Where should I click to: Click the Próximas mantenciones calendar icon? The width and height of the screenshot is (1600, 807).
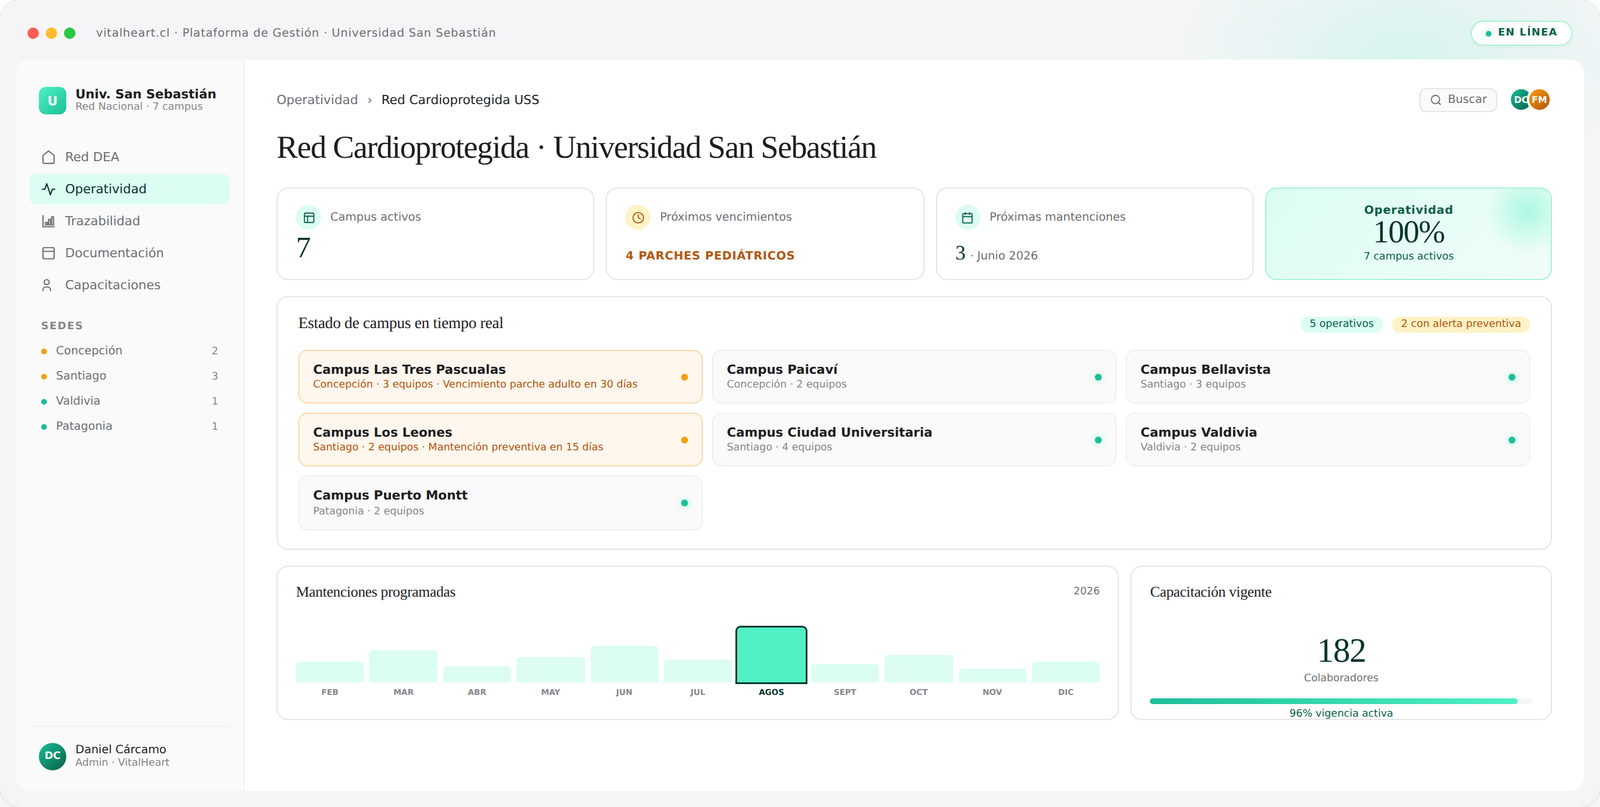point(967,217)
